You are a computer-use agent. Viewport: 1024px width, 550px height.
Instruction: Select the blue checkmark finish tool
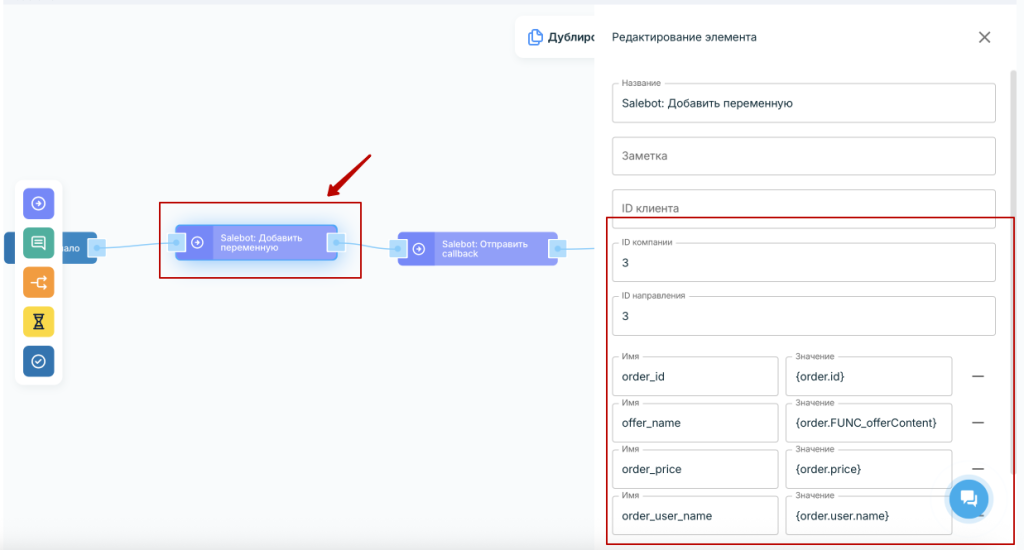coord(39,361)
